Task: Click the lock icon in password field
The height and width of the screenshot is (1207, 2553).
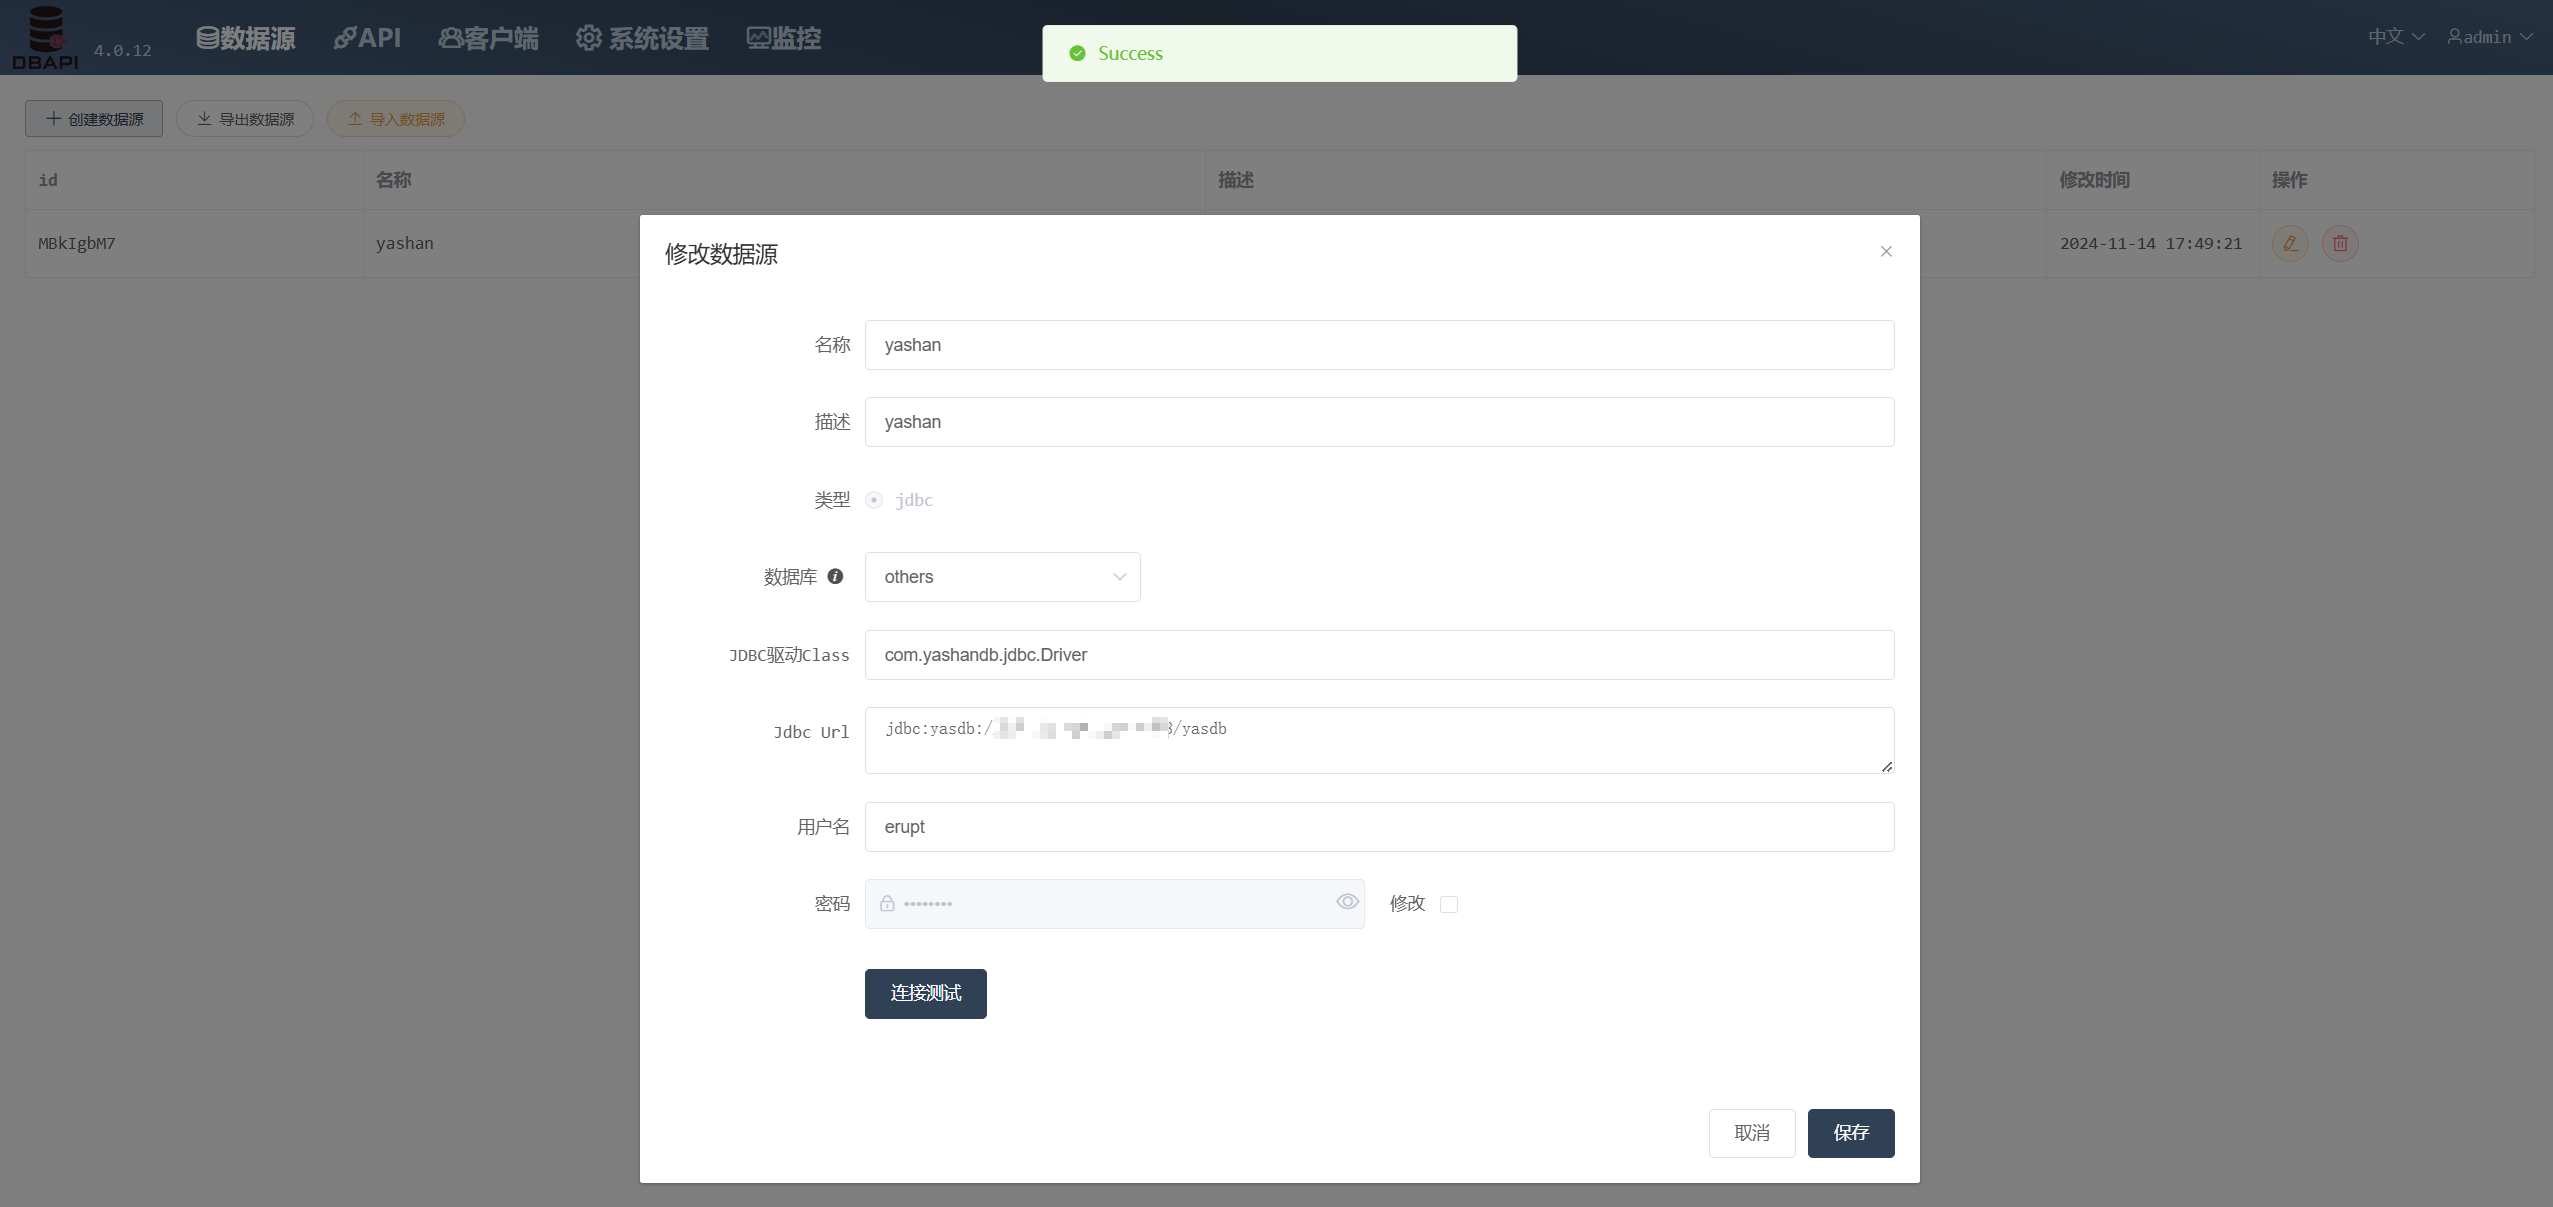Action: (x=887, y=904)
